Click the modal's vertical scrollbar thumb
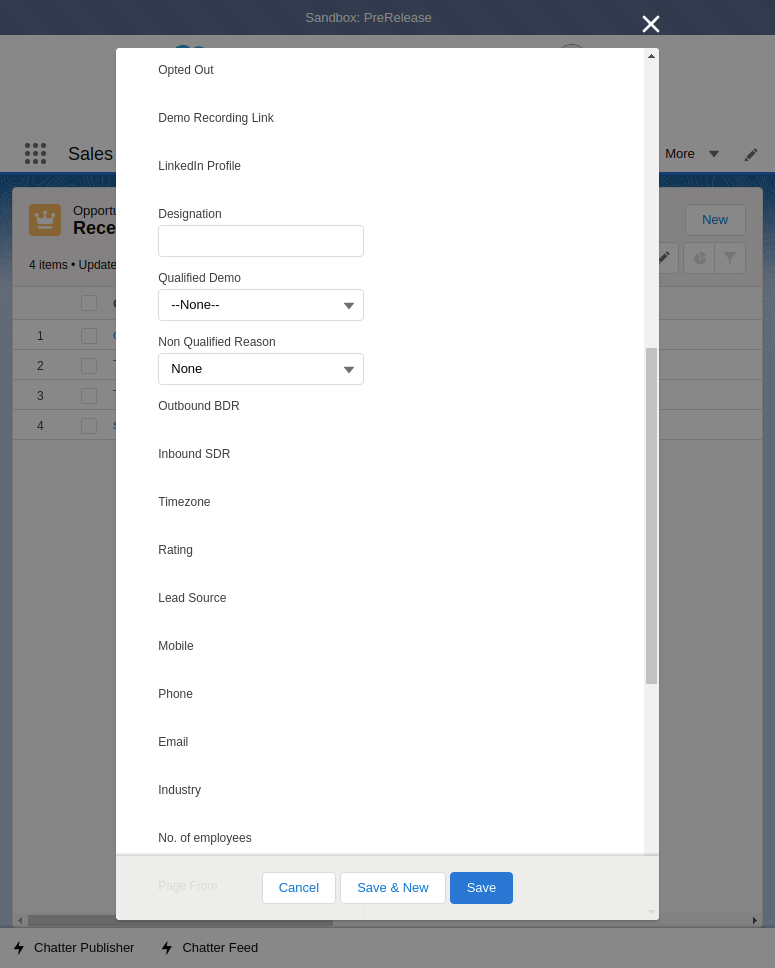The width and height of the screenshot is (775, 968). pos(651,515)
